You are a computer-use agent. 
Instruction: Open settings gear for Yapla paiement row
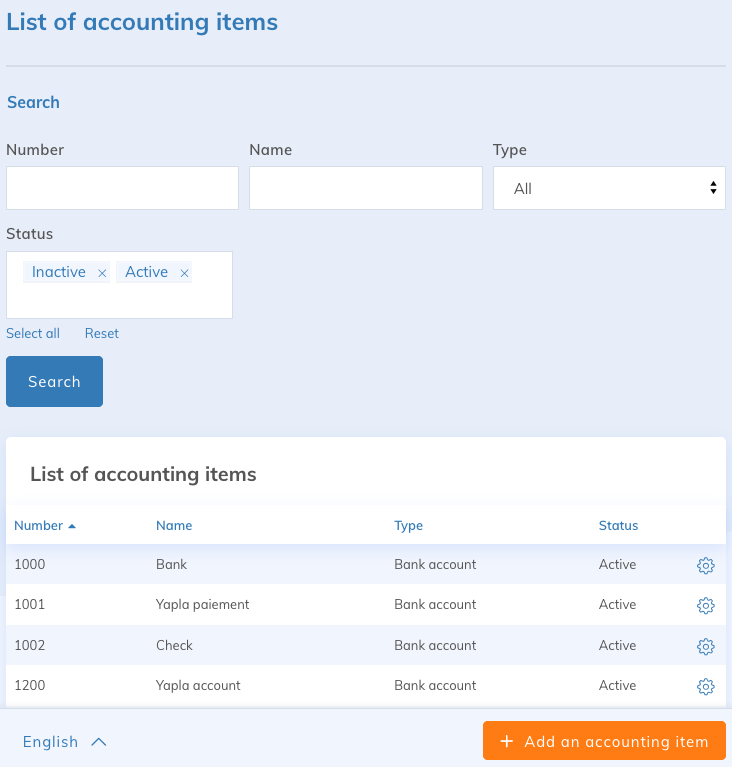click(x=705, y=605)
